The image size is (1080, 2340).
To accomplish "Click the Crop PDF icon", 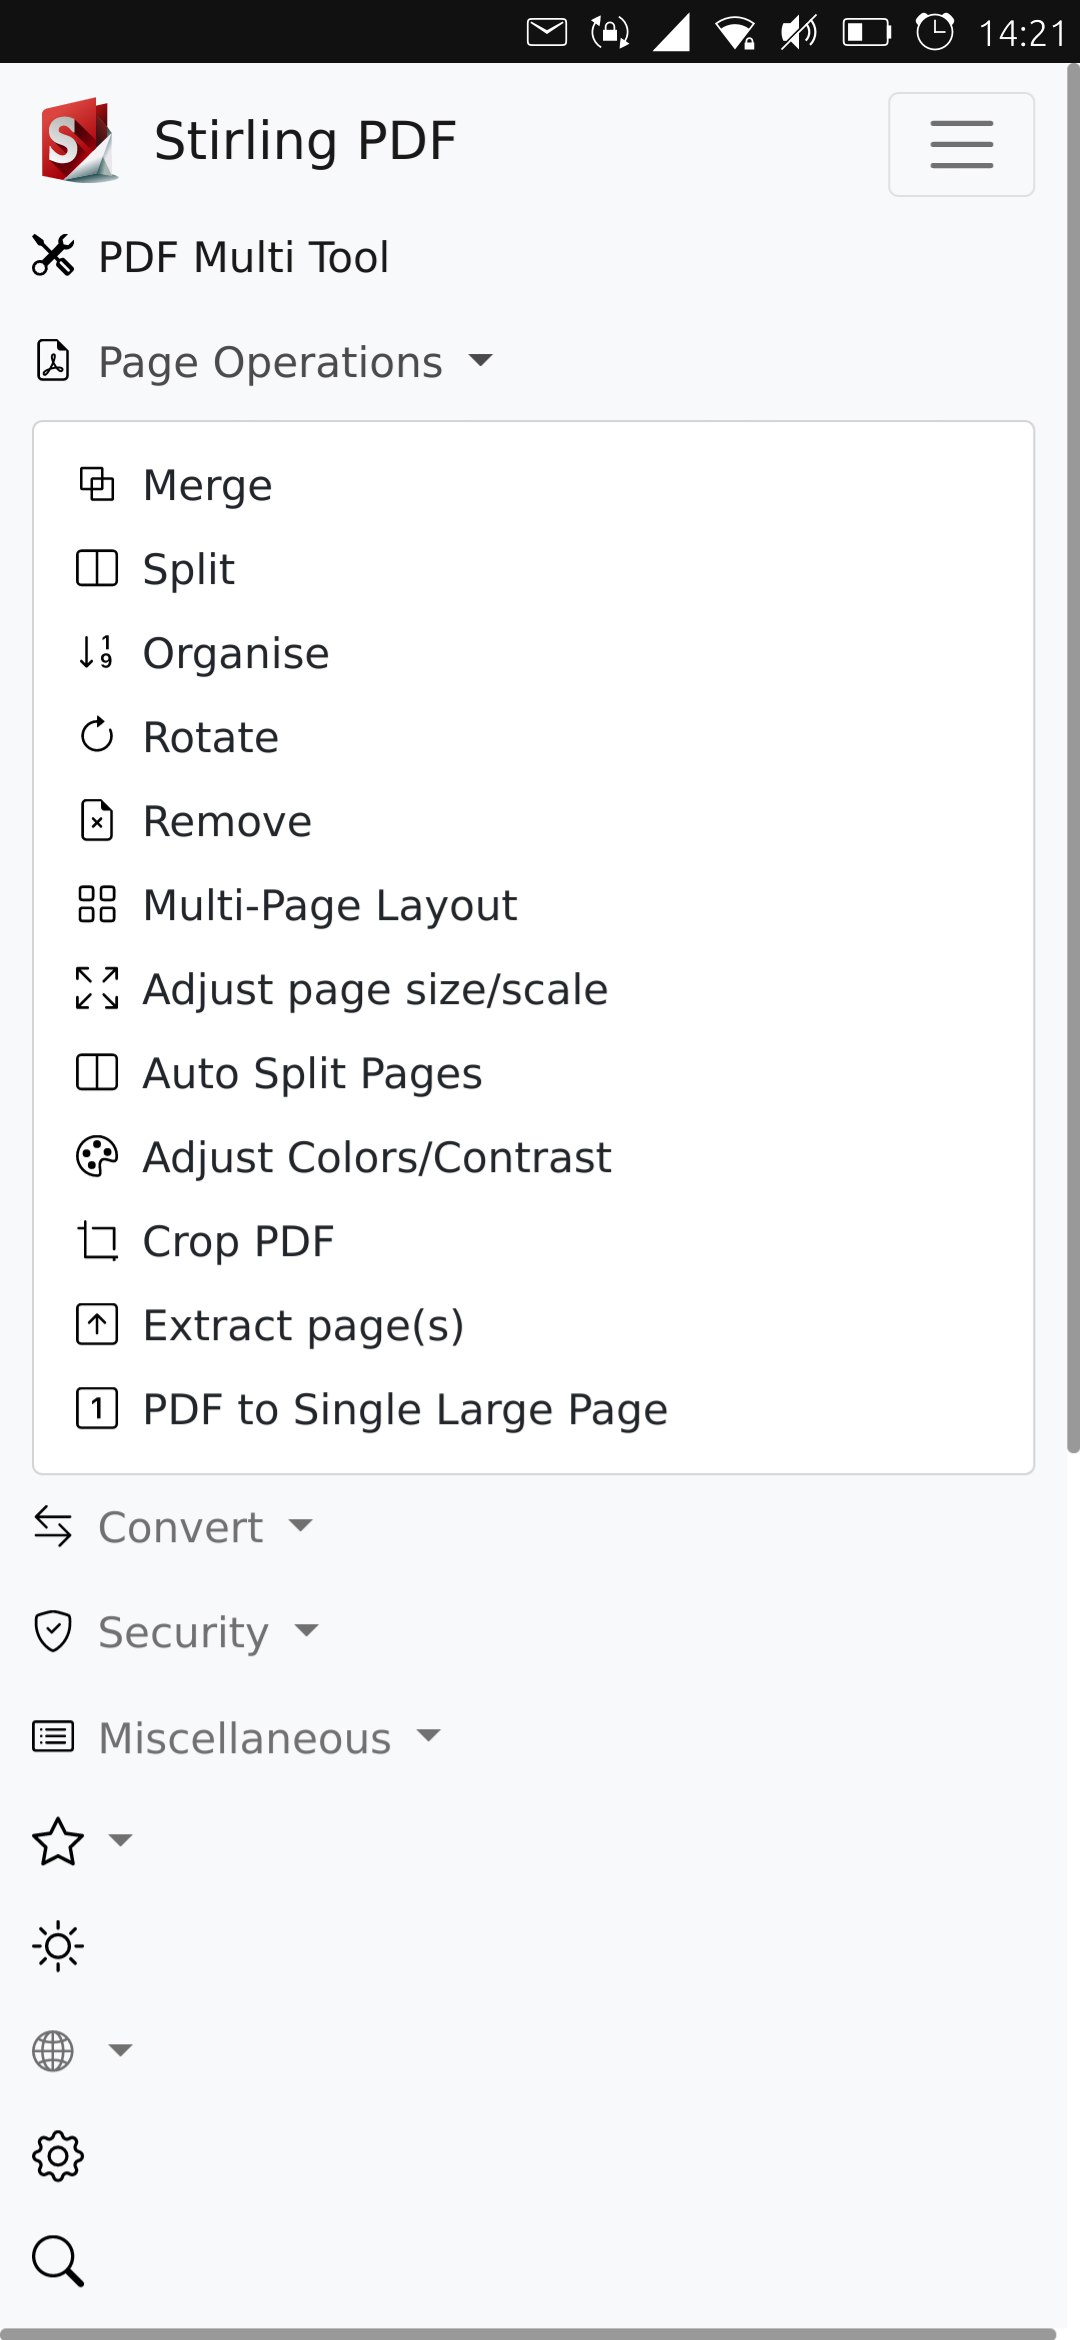I will (x=97, y=1241).
